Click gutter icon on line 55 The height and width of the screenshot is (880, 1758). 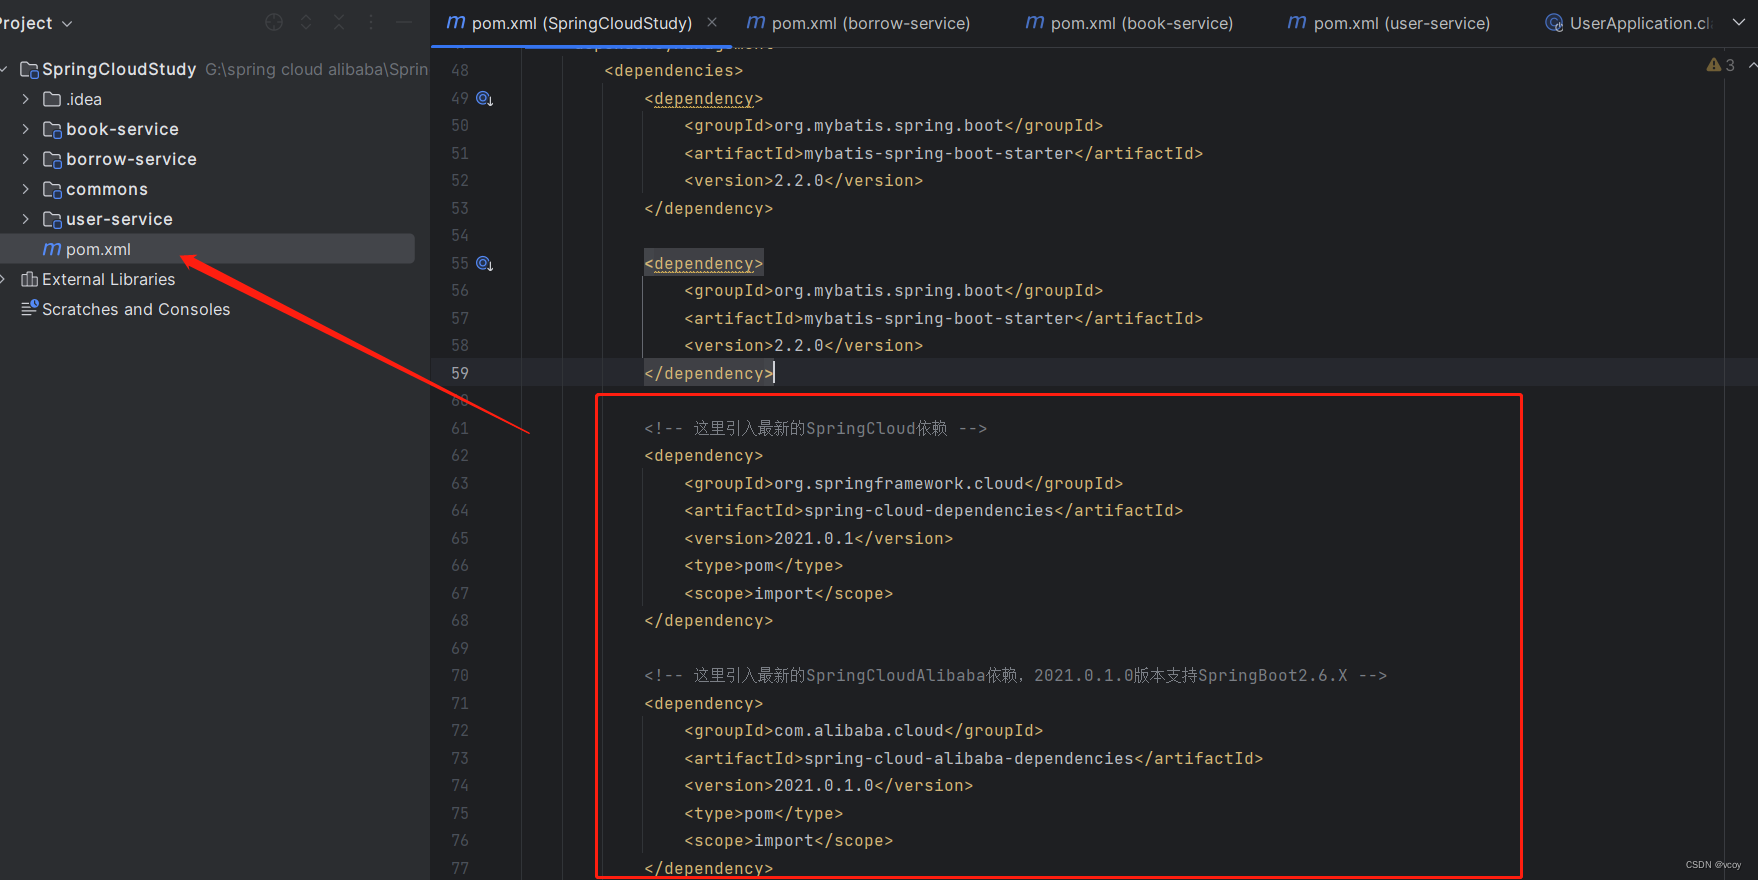tap(485, 263)
